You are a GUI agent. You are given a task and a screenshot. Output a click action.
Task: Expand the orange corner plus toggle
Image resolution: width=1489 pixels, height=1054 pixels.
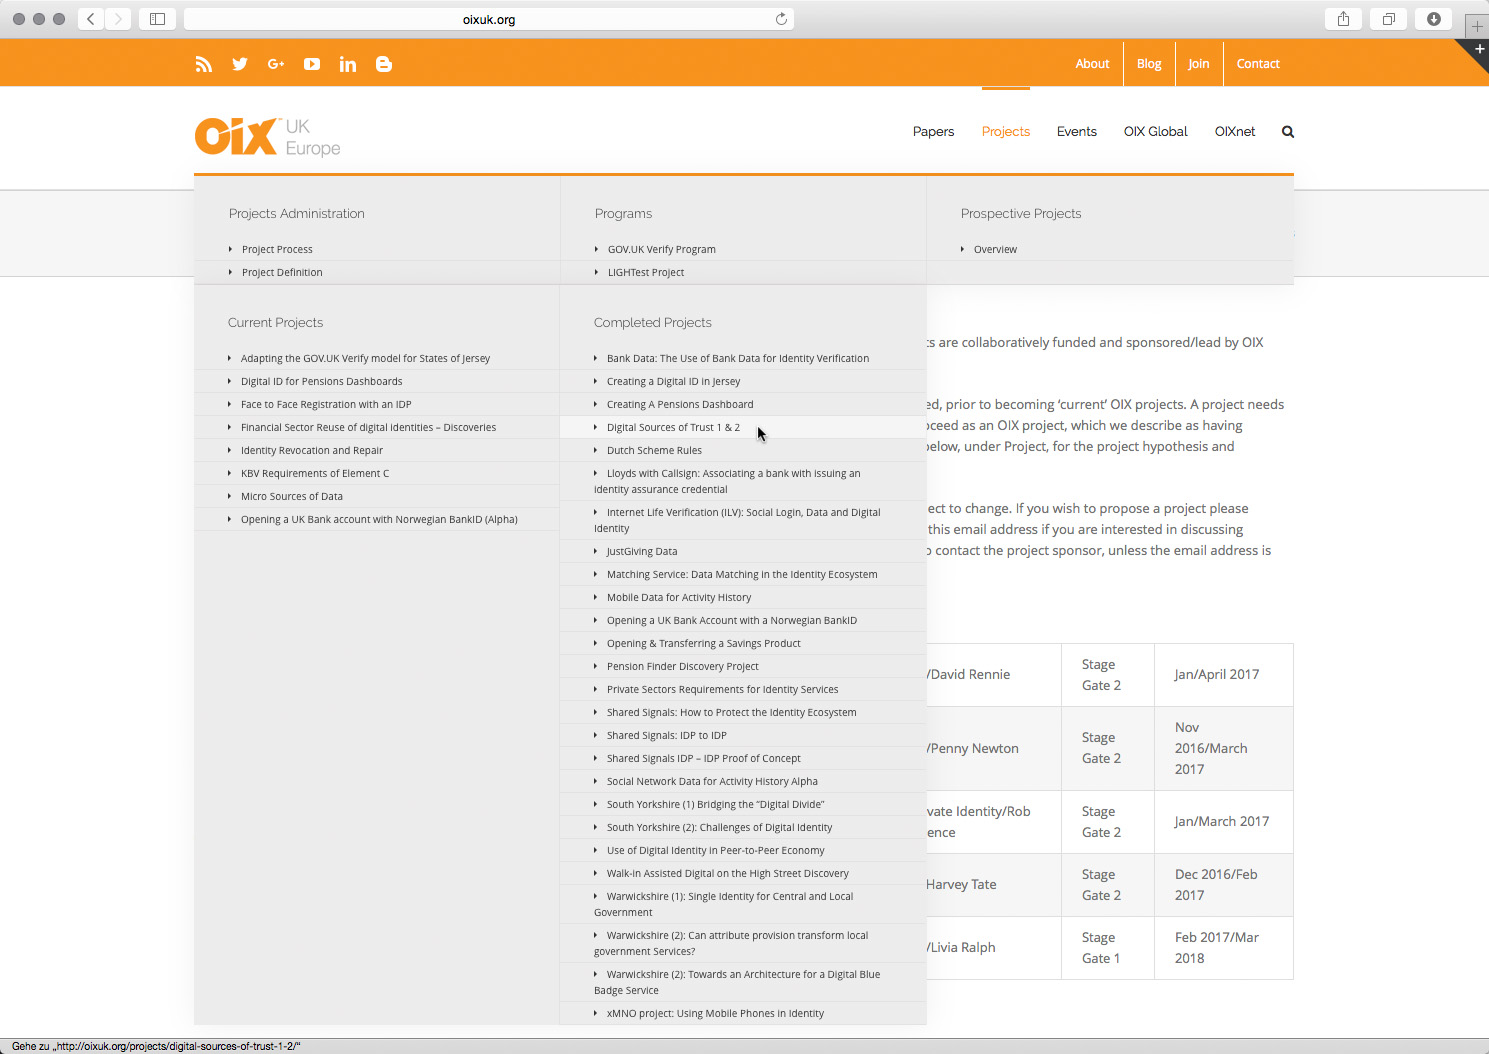pos(1479,49)
